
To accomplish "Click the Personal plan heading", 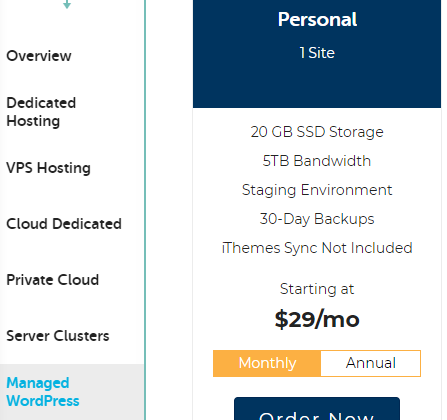I will 317,19.
